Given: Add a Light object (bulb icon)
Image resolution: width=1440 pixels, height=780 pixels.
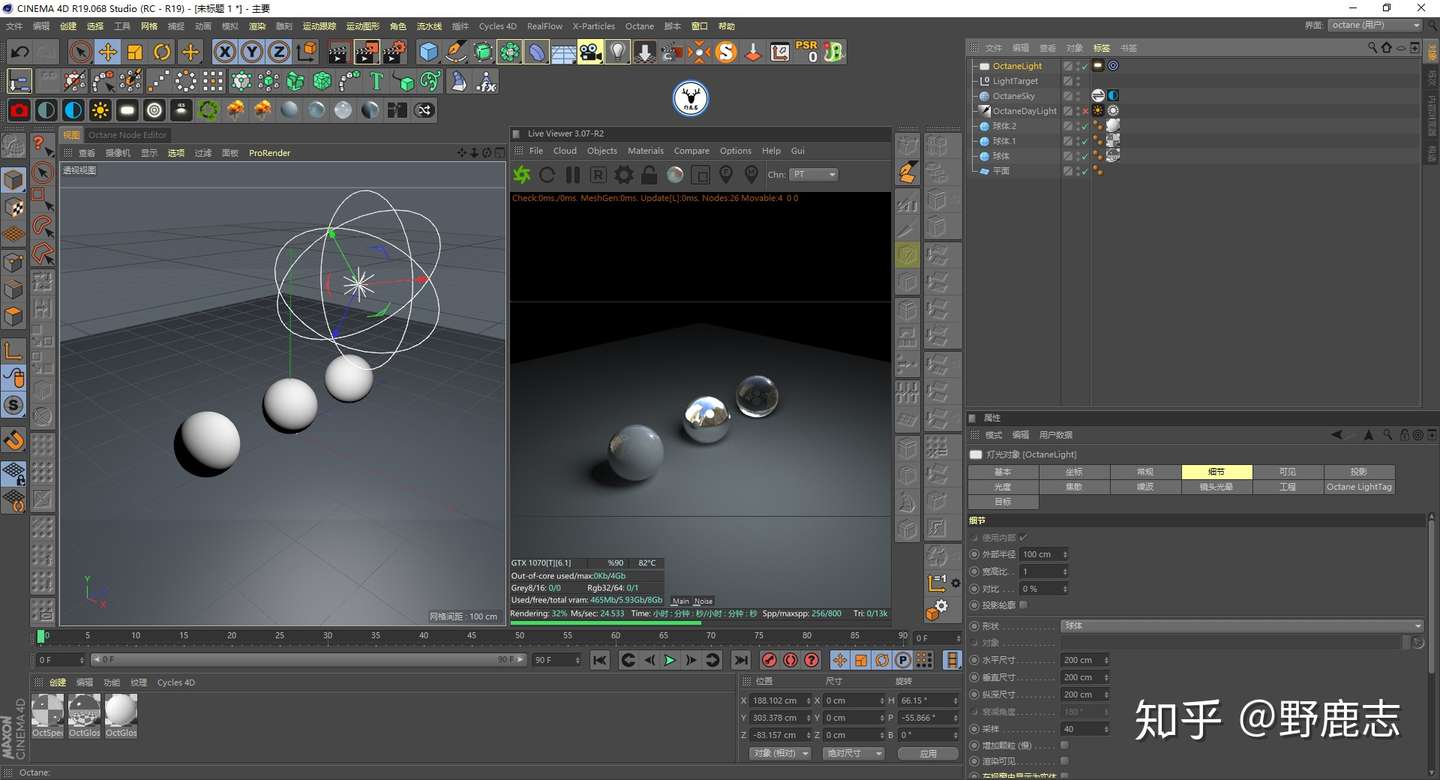Looking at the screenshot, I should (618, 52).
